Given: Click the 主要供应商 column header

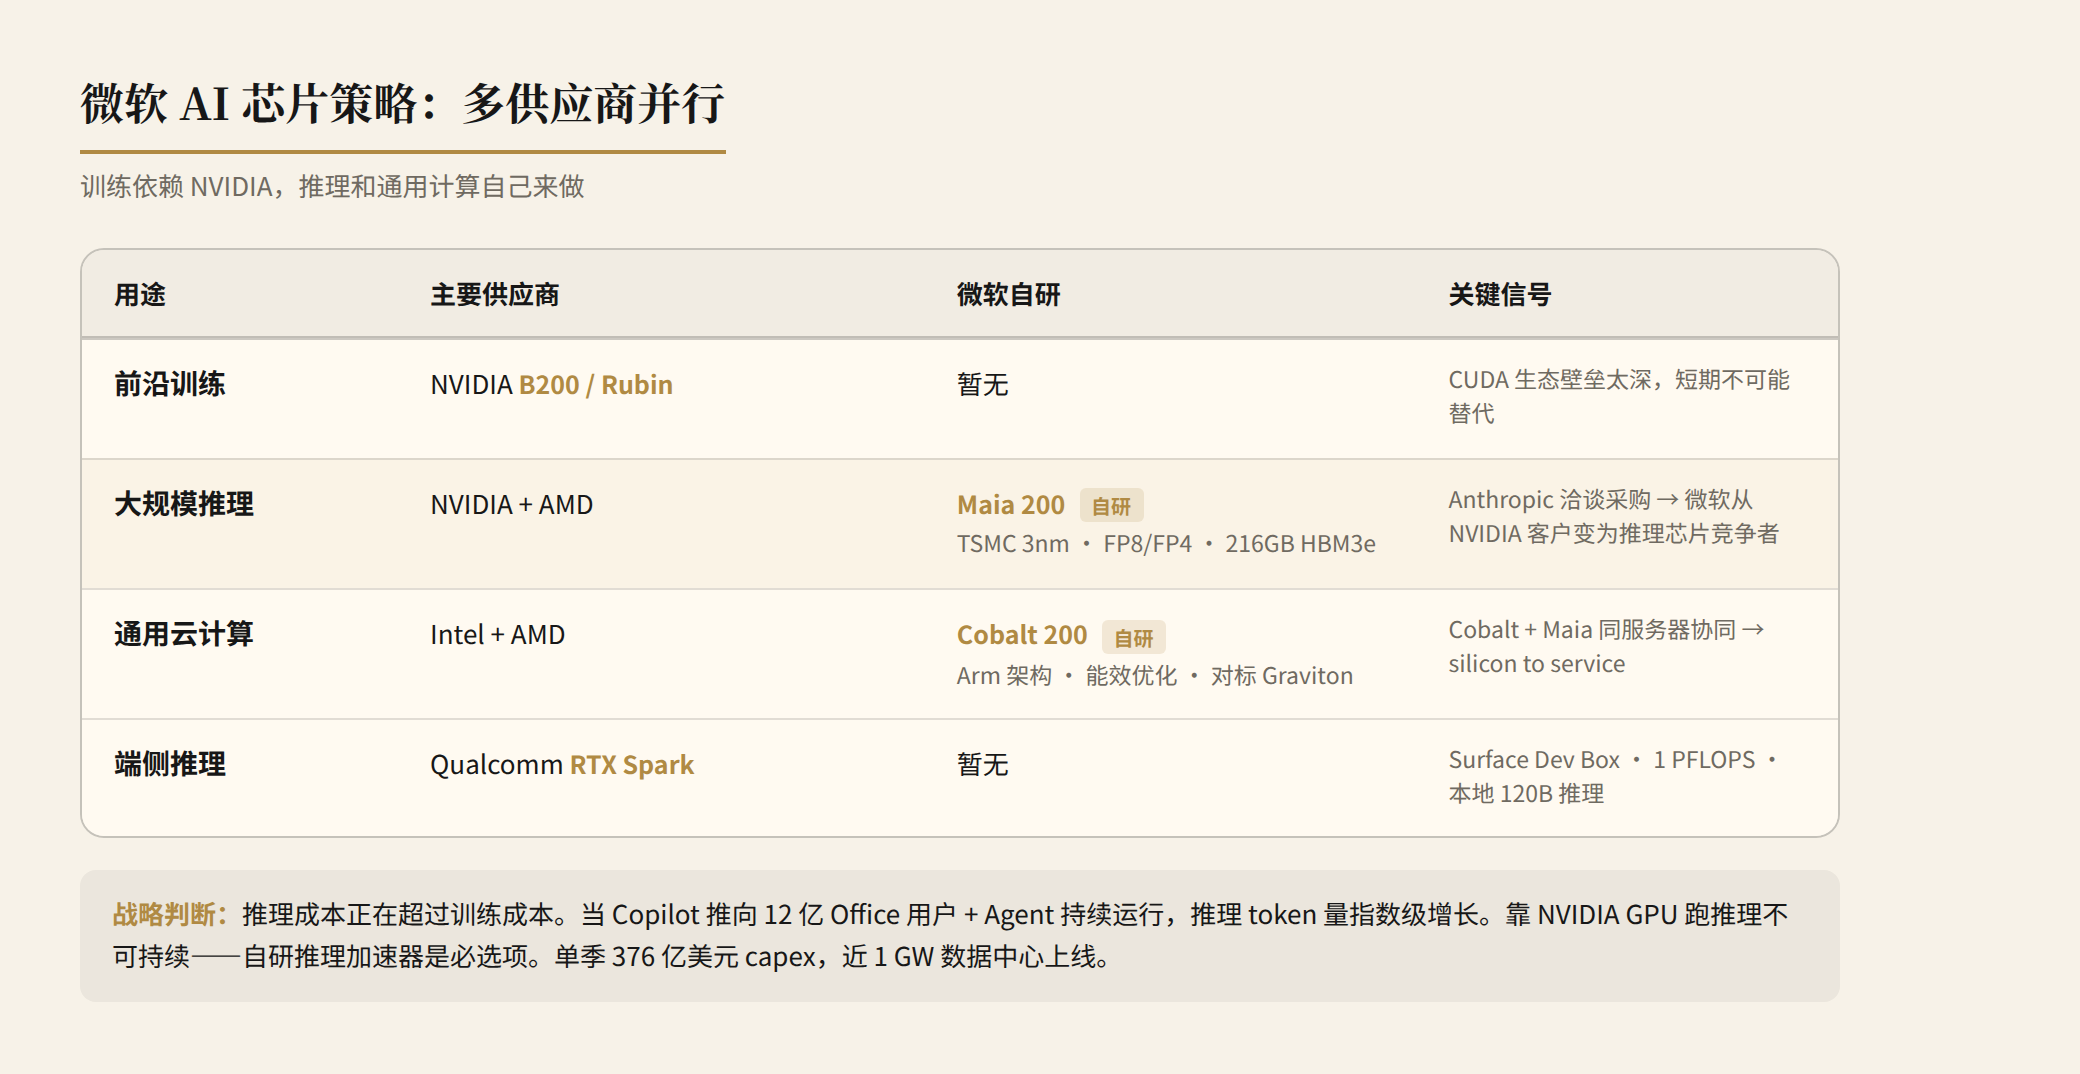Looking at the screenshot, I should coord(495,295).
